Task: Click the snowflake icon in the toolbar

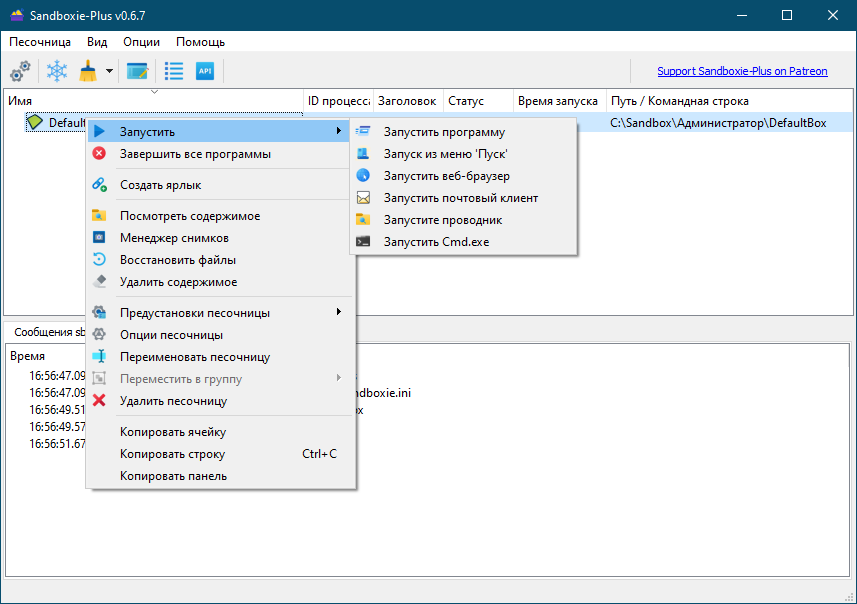Action: pyautogui.click(x=57, y=71)
